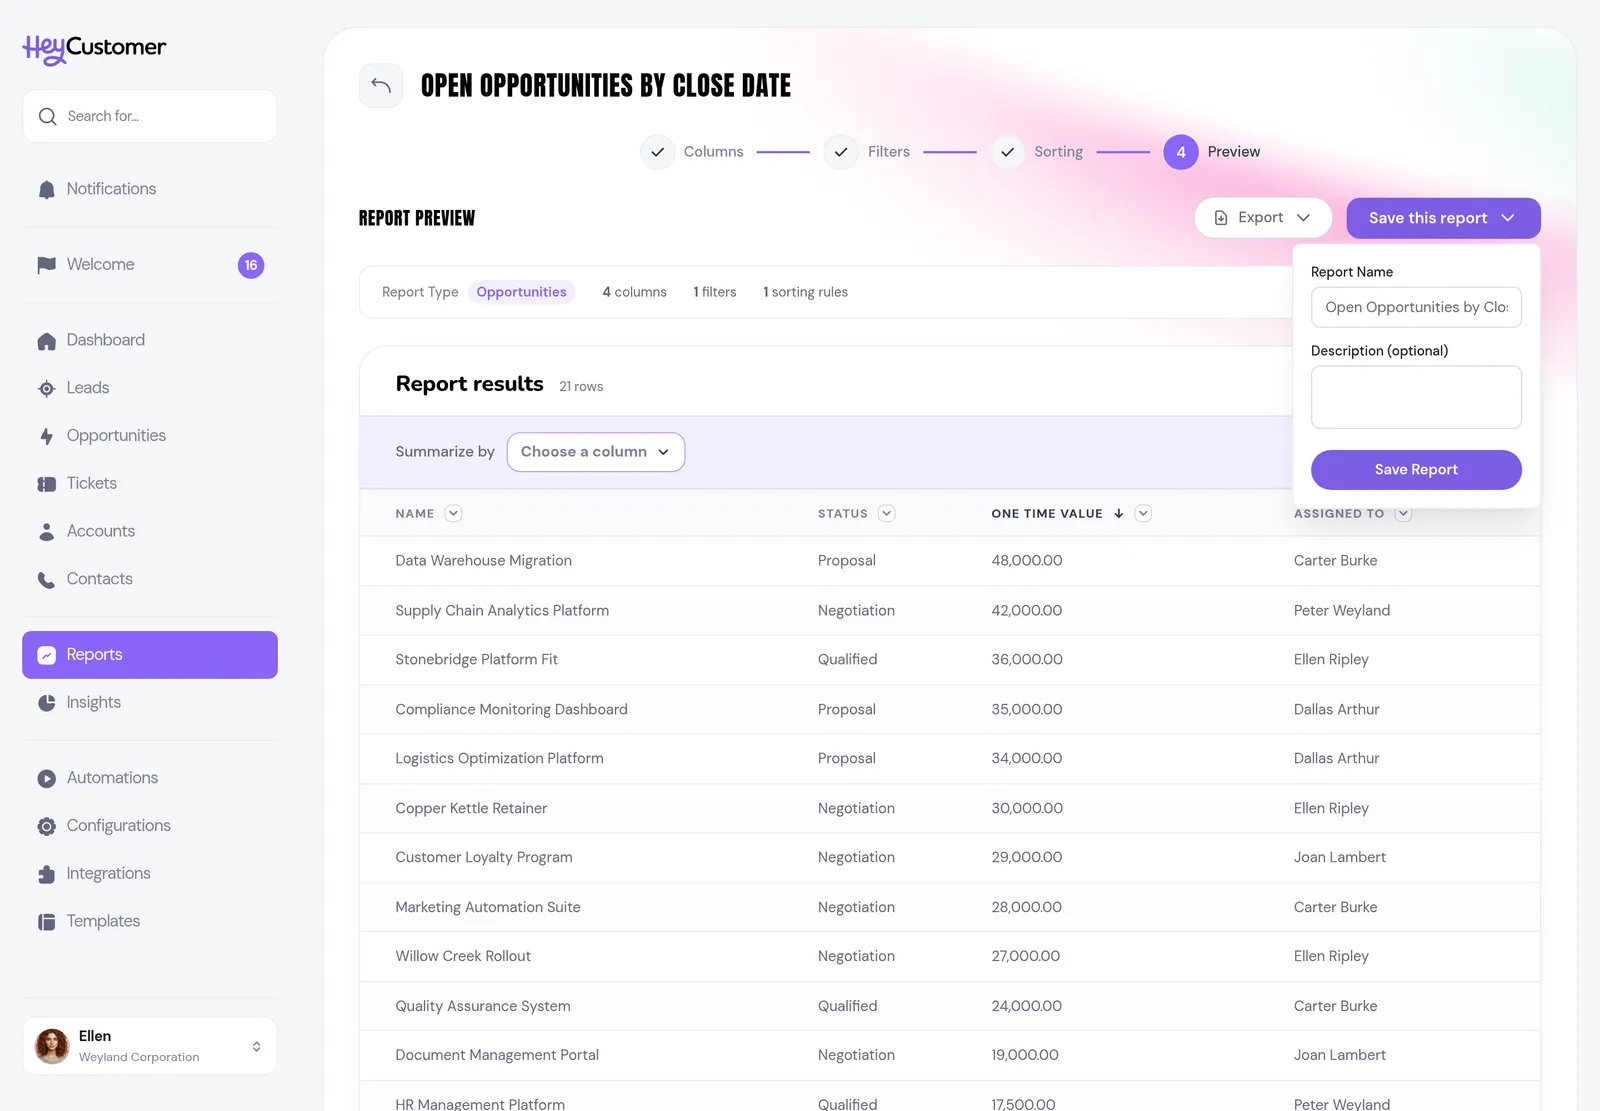Open the Status column options chevron
This screenshot has width=1600, height=1111.
tap(886, 514)
